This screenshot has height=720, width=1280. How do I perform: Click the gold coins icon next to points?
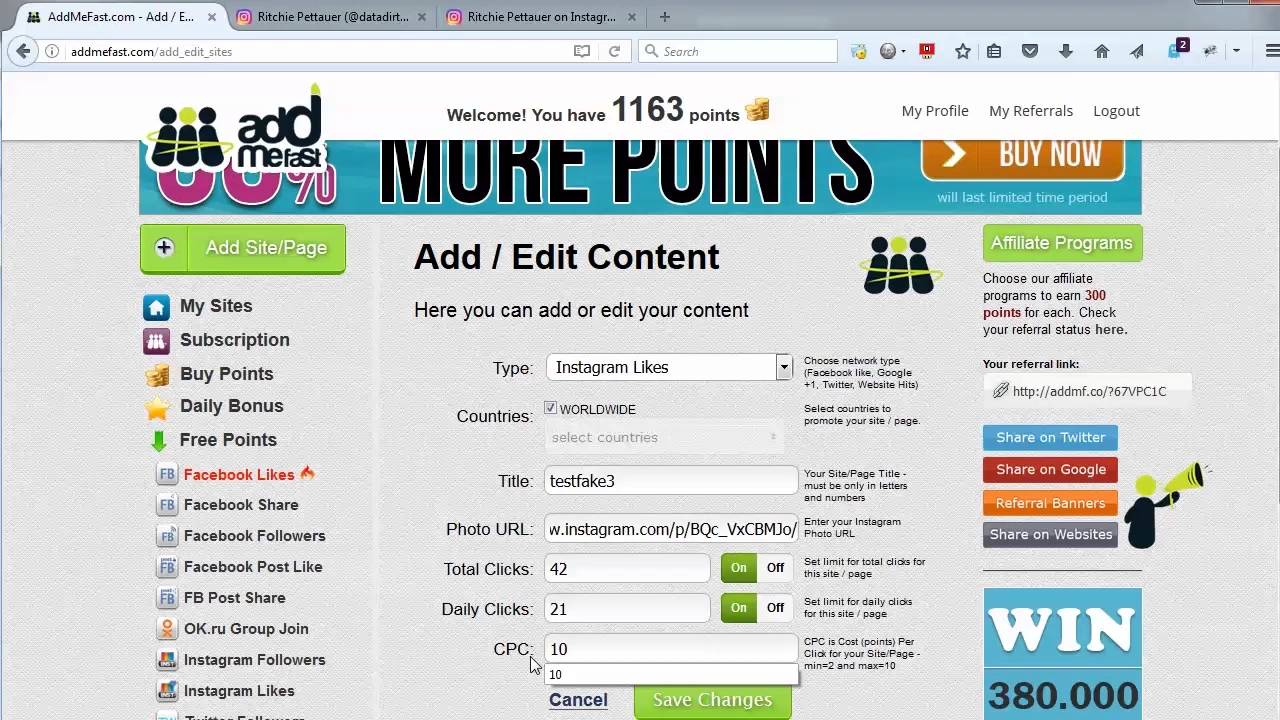coord(757,110)
